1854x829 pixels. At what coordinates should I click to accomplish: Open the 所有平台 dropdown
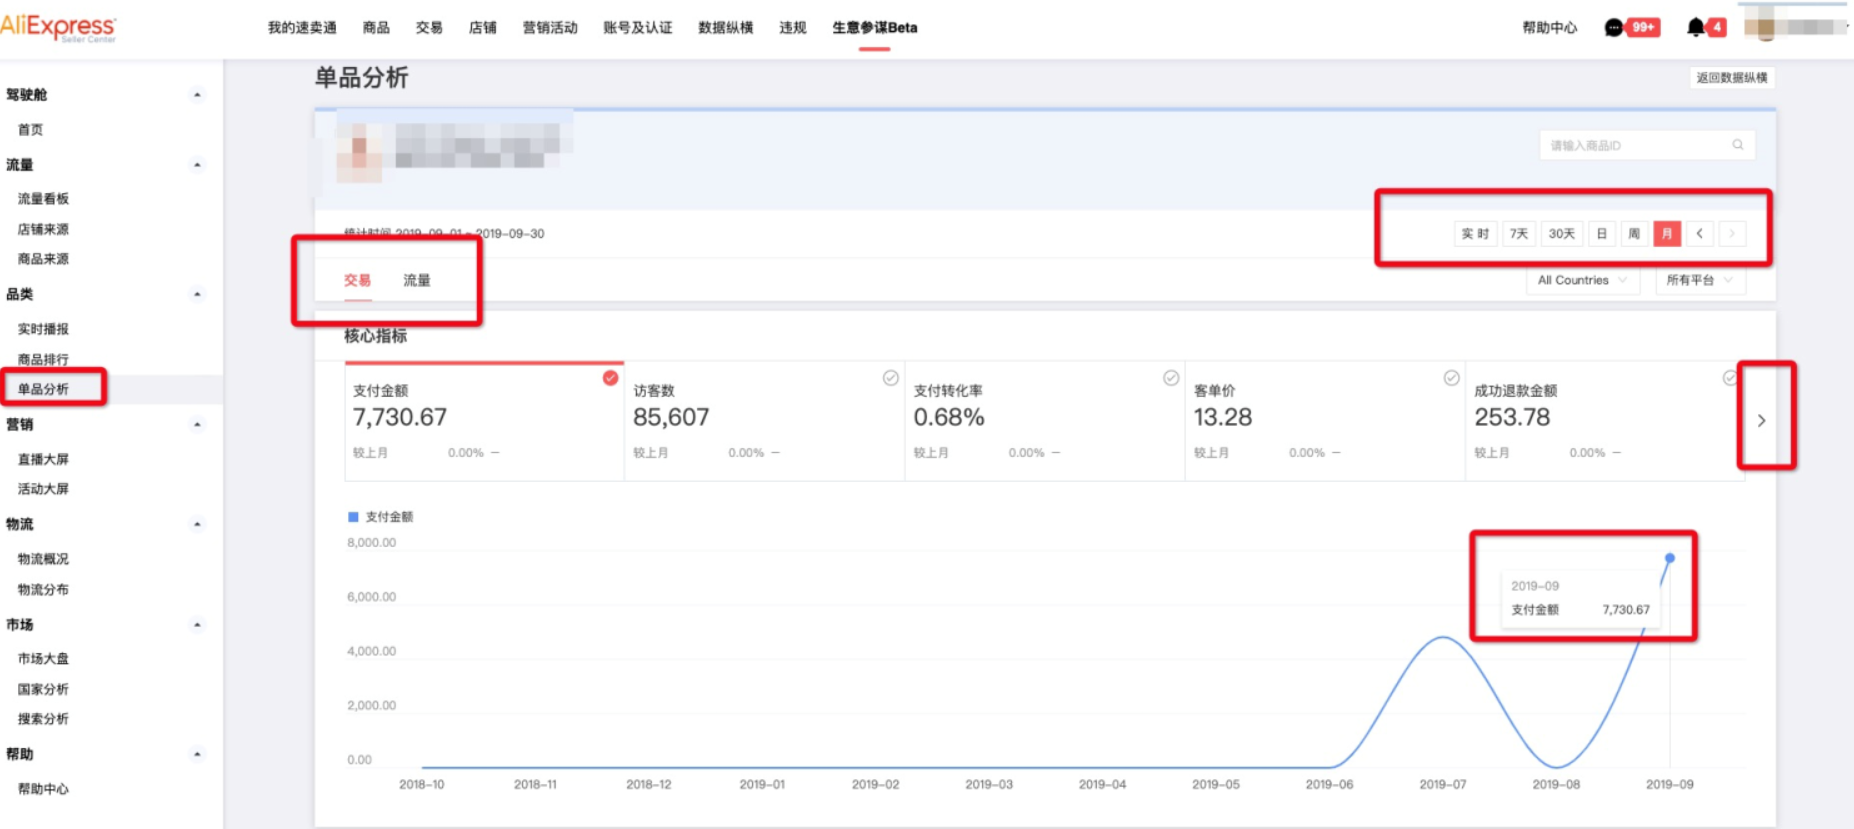tap(1700, 281)
